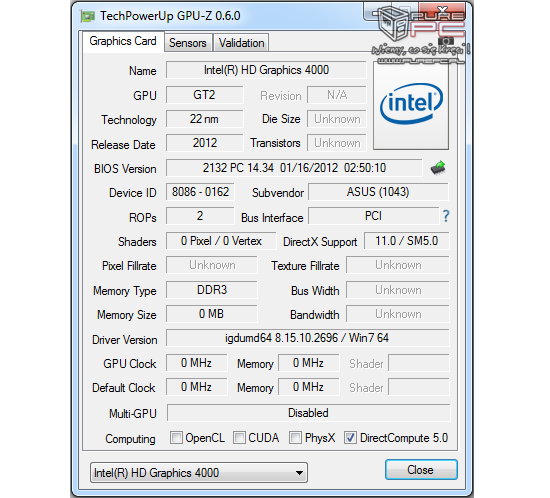Click the Technology field showing 22 nm
The image size is (550, 498).
pos(204,119)
